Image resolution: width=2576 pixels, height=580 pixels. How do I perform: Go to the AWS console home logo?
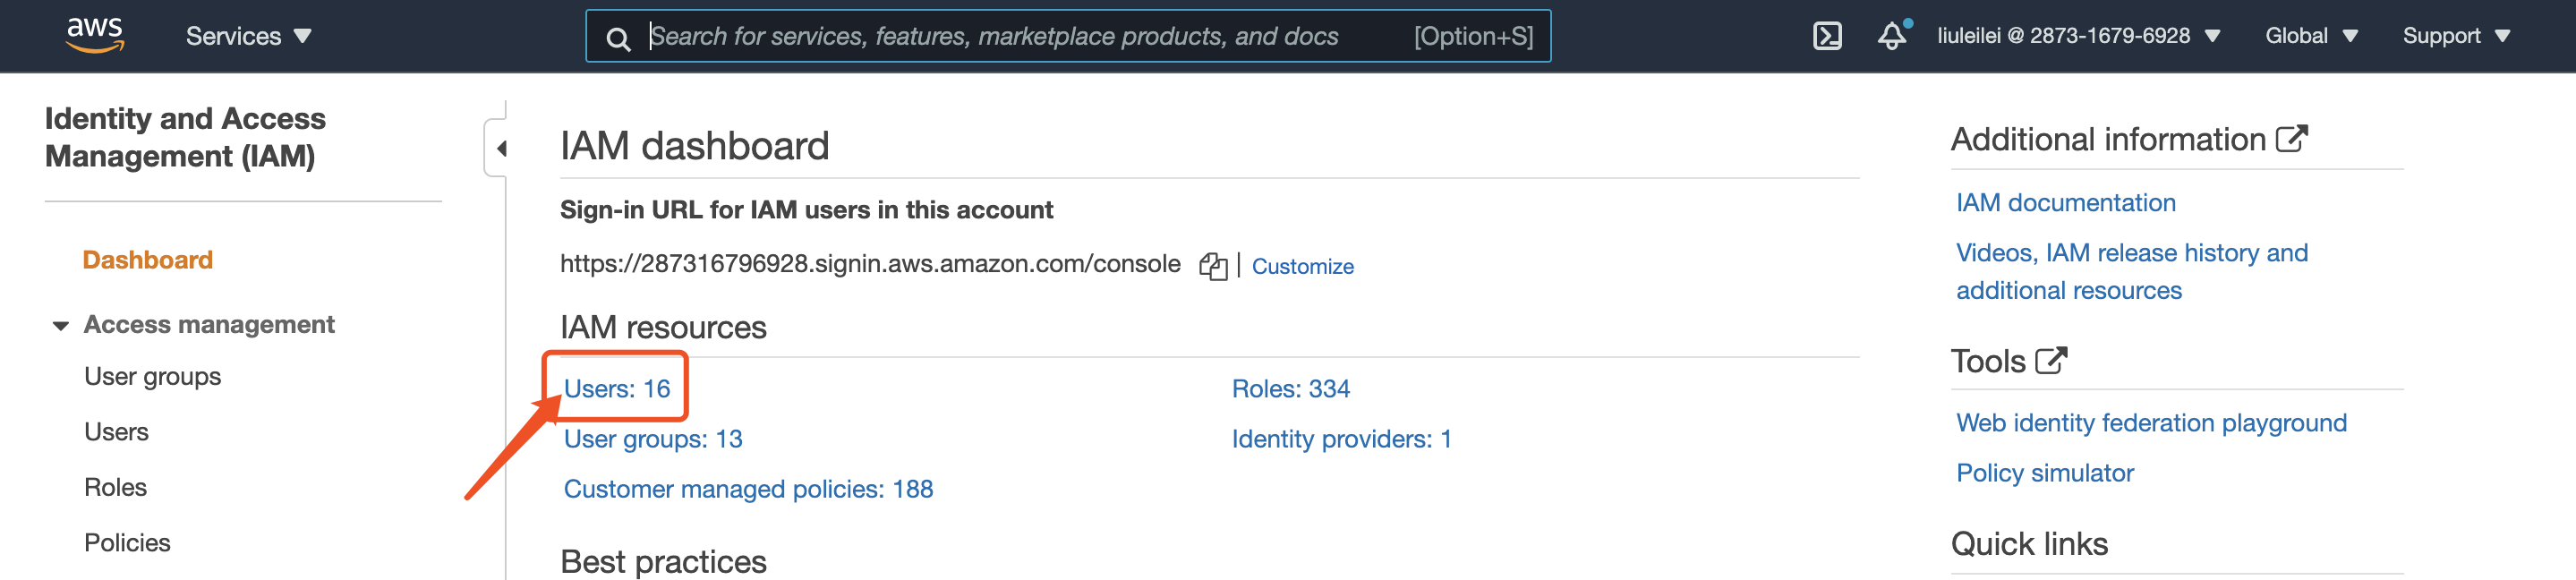coord(95,35)
